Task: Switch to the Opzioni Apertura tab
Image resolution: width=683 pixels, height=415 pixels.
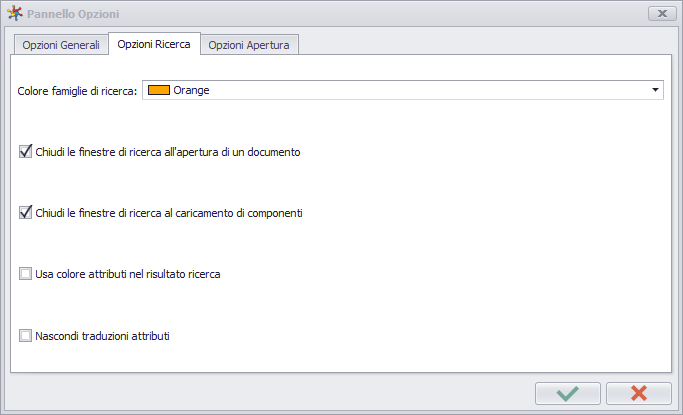Action: click(x=249, y=45)
